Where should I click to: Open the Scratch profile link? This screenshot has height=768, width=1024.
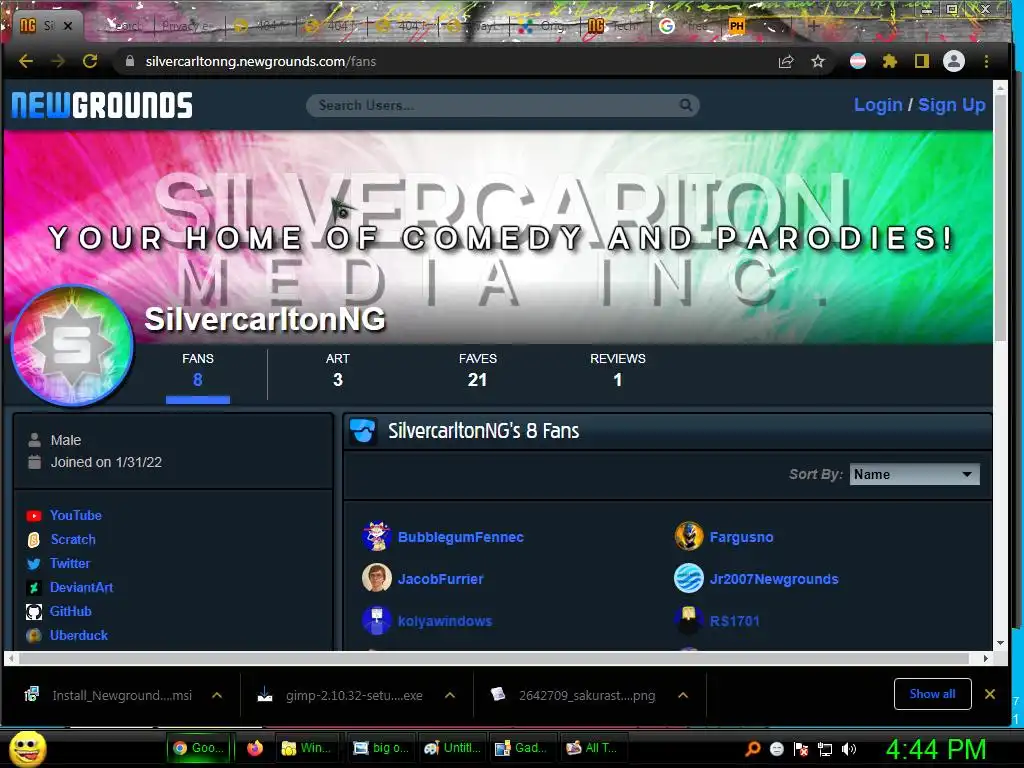tap(73, 539)
